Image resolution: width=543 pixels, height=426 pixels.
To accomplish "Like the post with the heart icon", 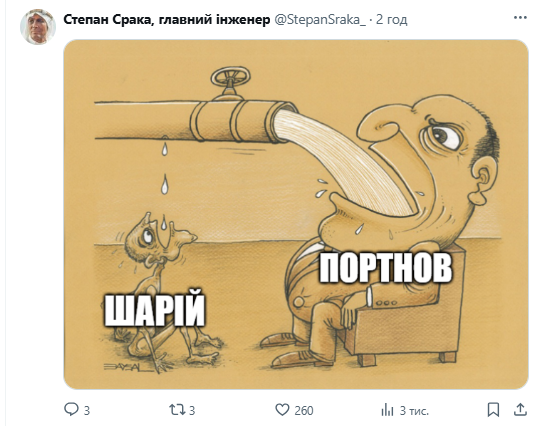I will [x=282, y=410].
